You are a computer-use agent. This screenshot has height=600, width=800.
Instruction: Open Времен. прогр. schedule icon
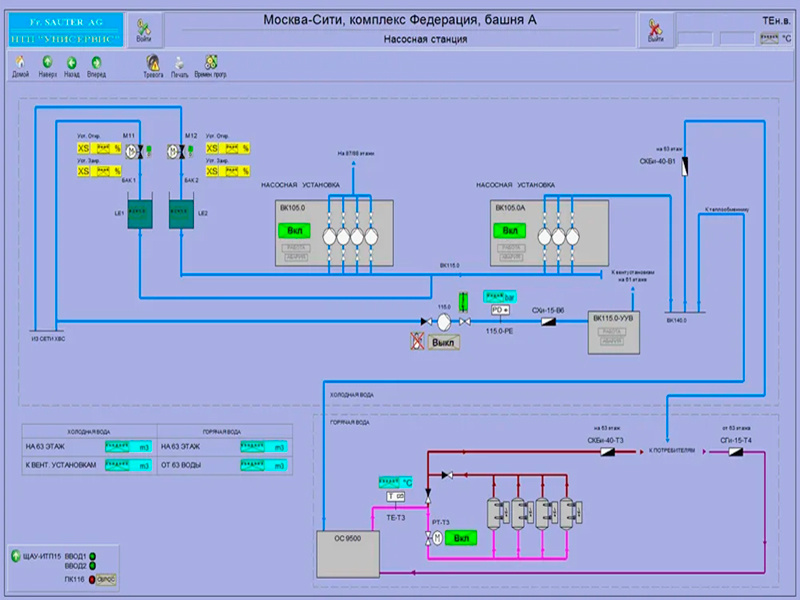coord(210,63)
